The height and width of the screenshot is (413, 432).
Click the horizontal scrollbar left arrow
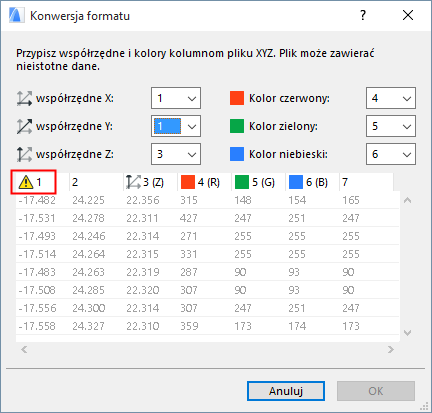(x=24, y=349)
